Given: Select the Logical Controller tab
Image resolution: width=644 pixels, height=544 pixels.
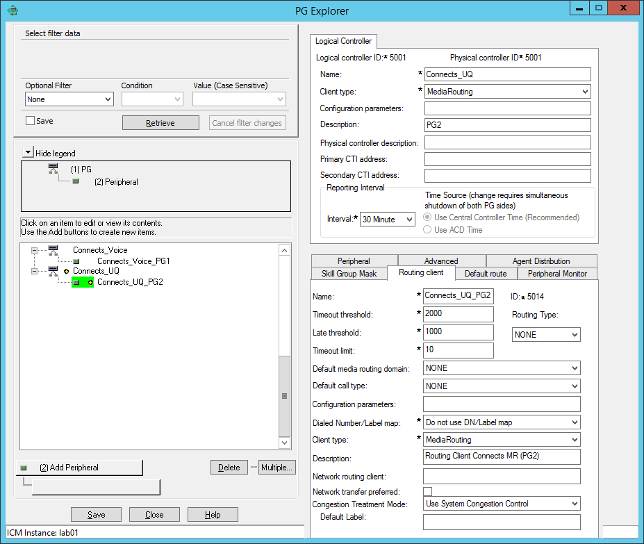Looking at the screenshot, I should [343, 41].
